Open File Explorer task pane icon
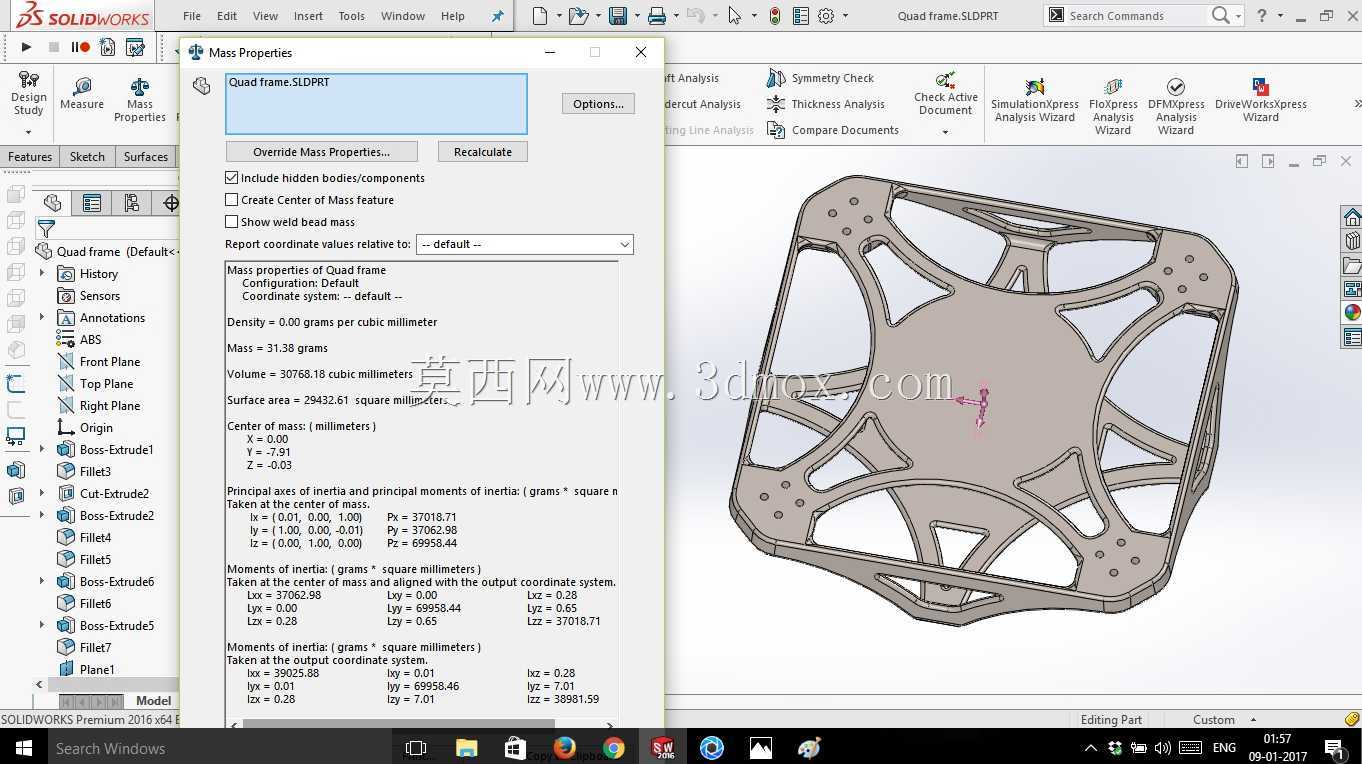1362x764 pixels. pyautogui.click(x=1352, y=265)
